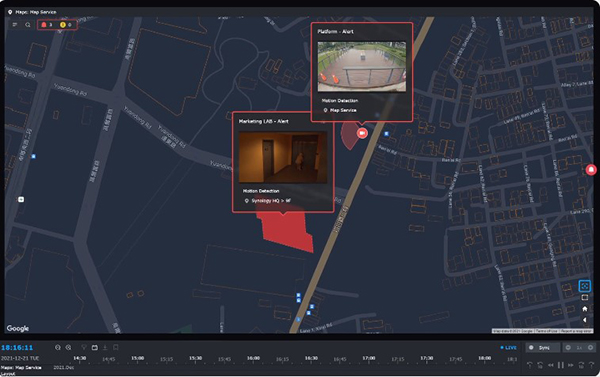Open the calendar date picker
The image size is (600, 377).
(x=95, y=348)
